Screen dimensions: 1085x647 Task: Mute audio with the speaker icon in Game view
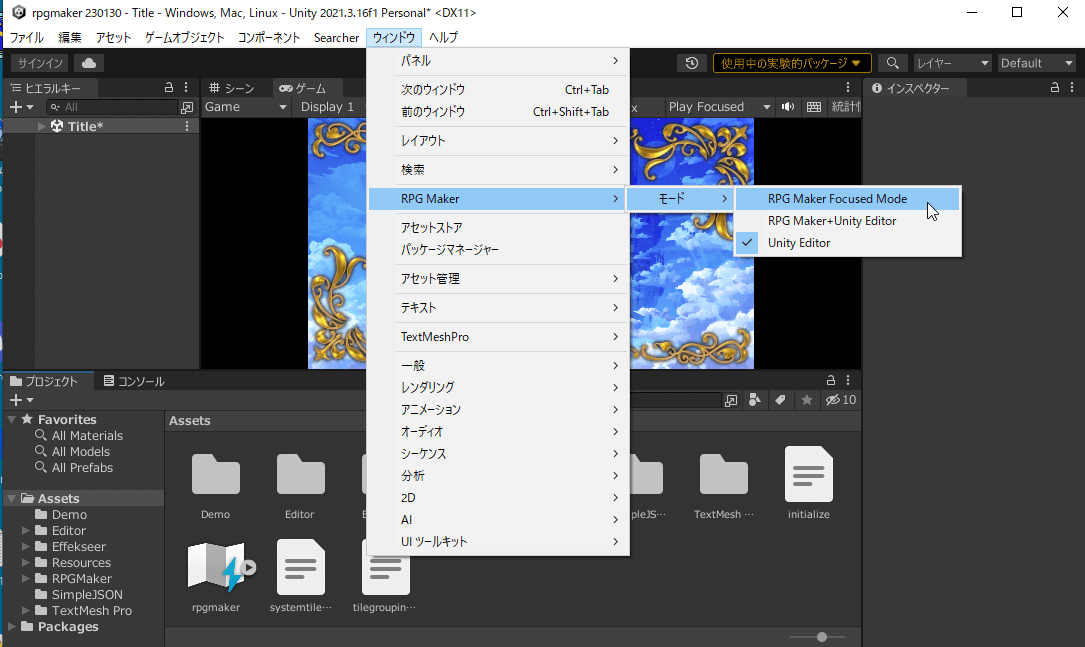[x=788, y=107]
